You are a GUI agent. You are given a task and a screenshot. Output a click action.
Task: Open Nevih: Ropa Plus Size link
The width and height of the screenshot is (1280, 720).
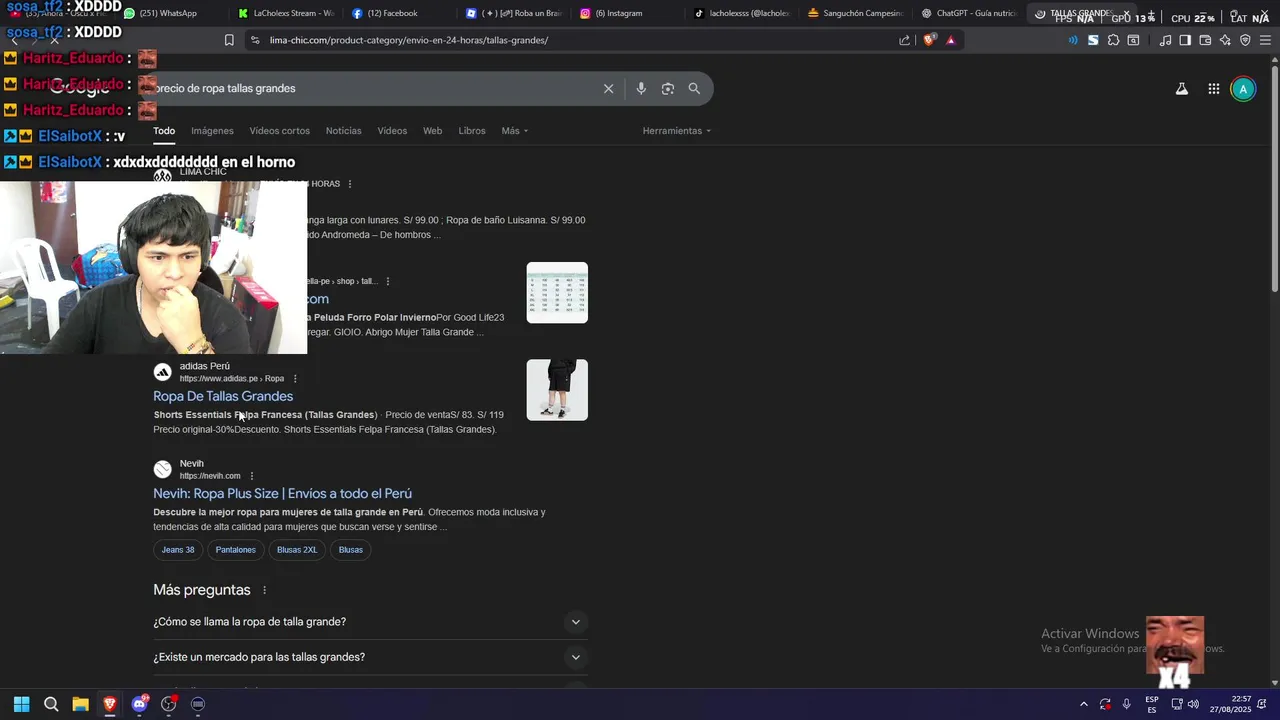click(x=282, y=493)
